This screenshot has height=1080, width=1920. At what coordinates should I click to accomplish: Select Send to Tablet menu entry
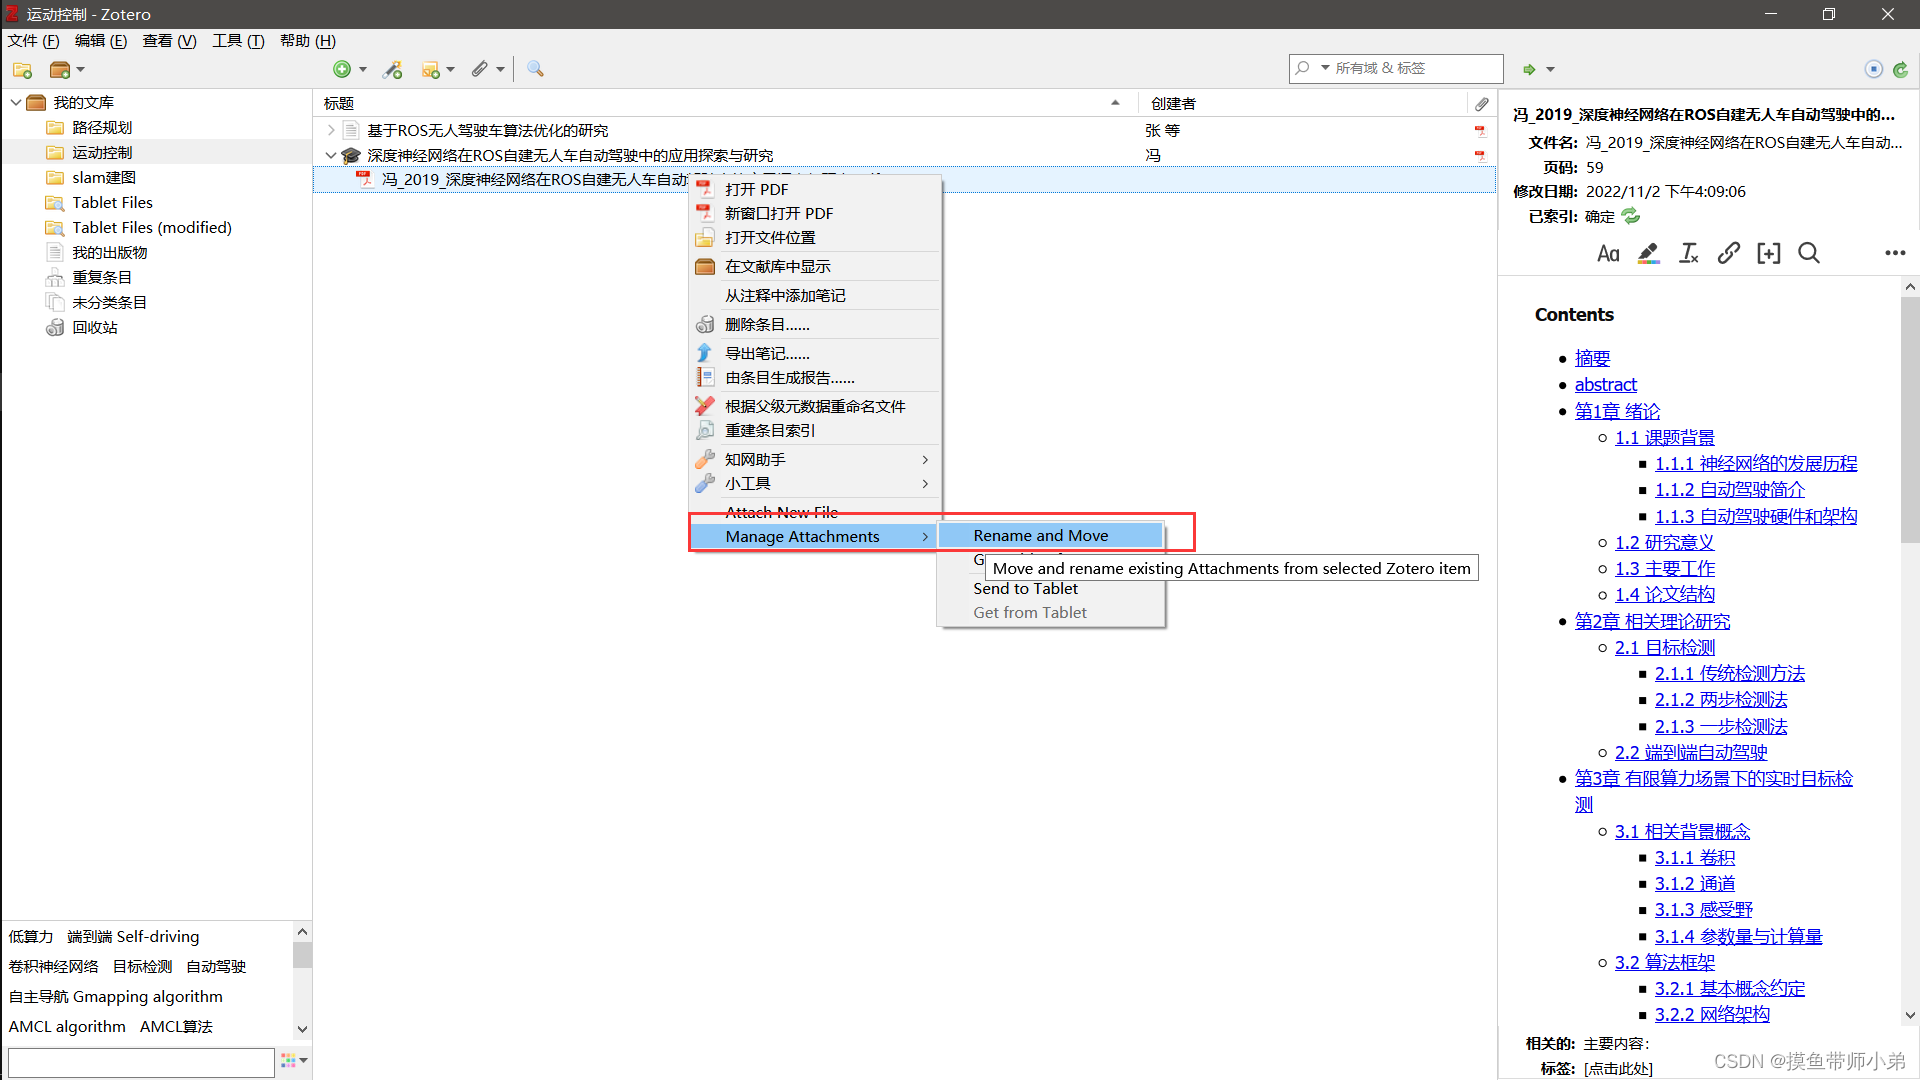[1025, 589]
